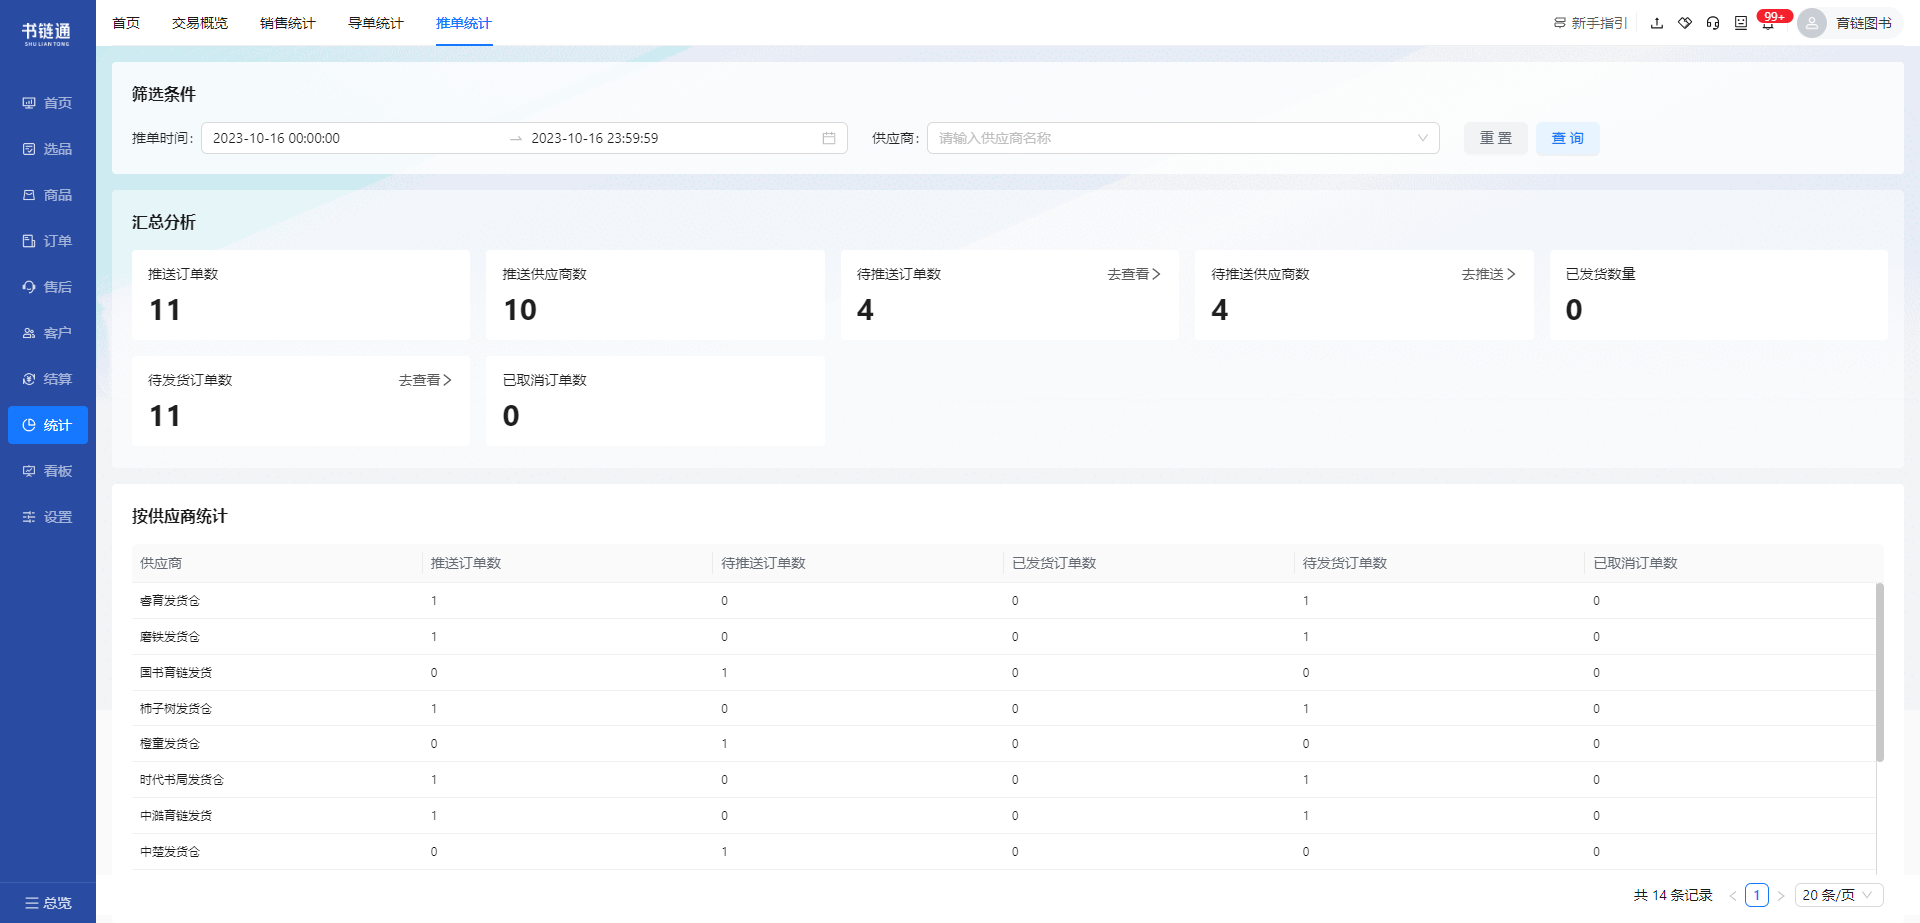
Task: Switch to the 导单统计 tab
Action: 376,23
